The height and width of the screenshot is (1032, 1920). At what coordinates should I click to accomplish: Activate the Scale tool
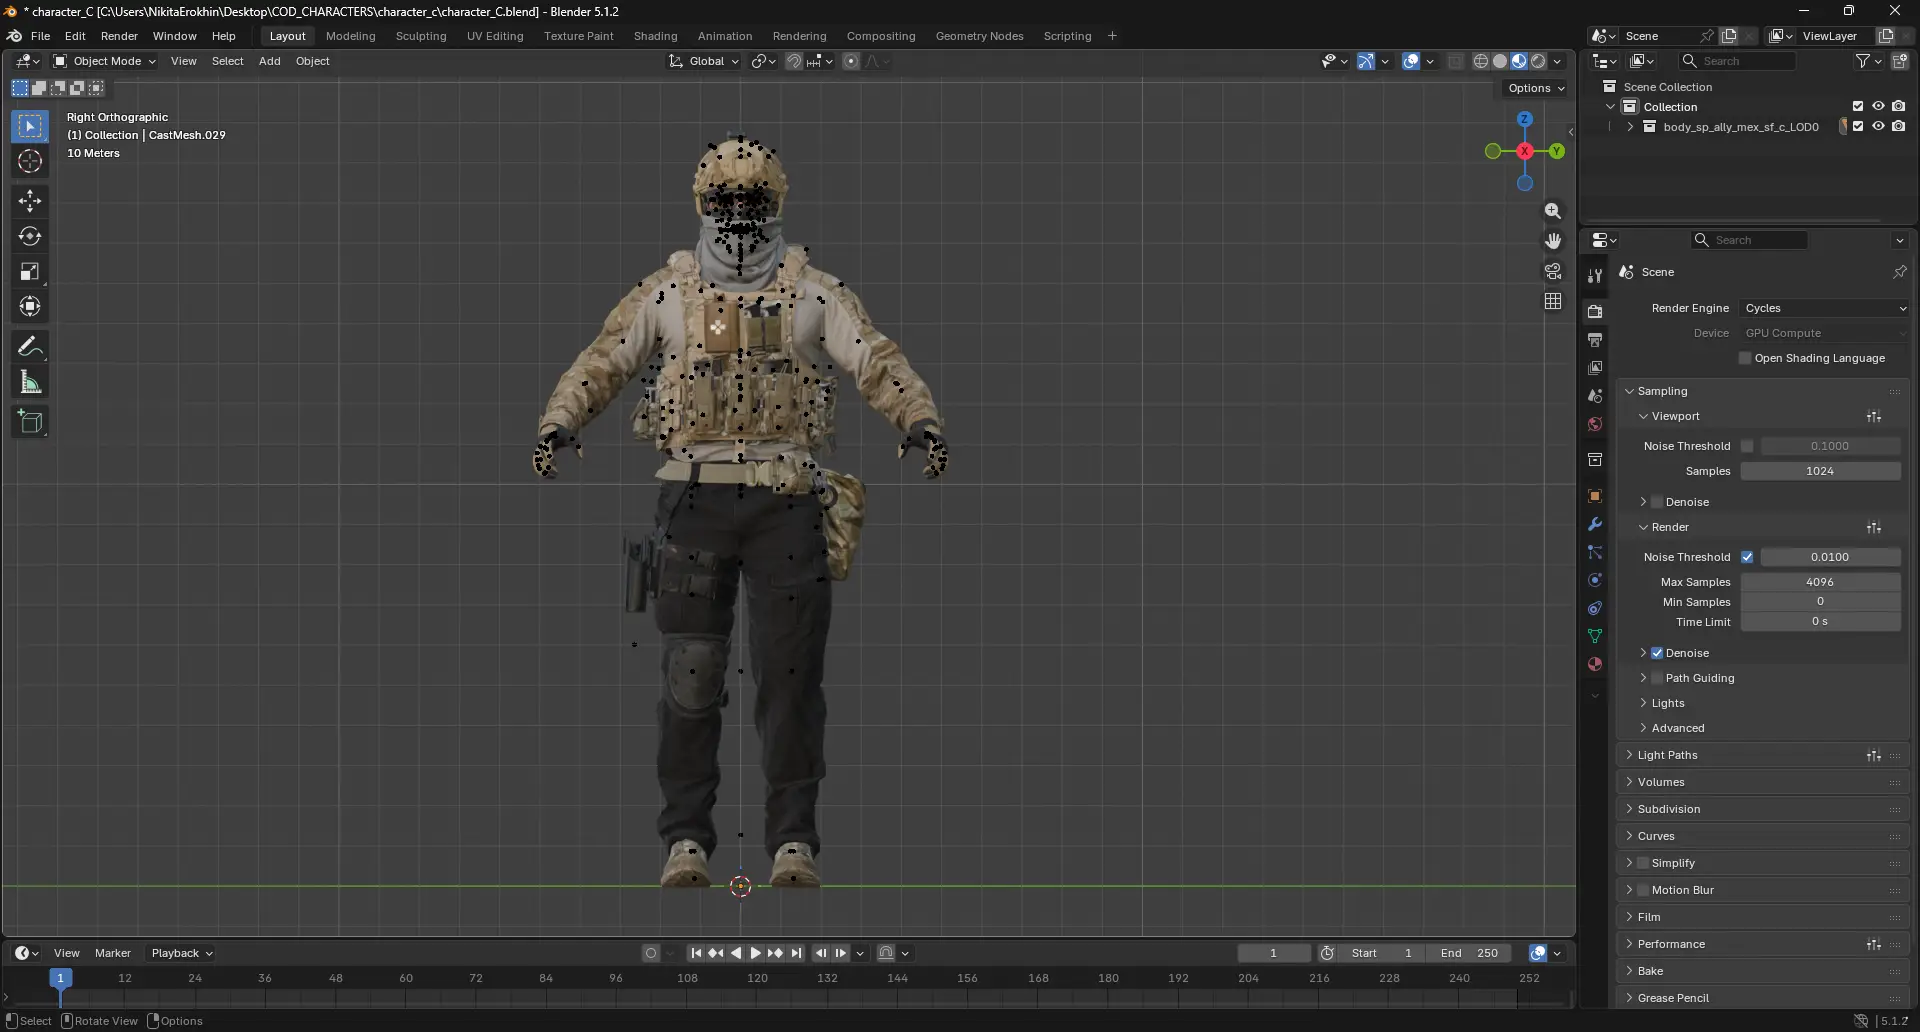(30, 271)
